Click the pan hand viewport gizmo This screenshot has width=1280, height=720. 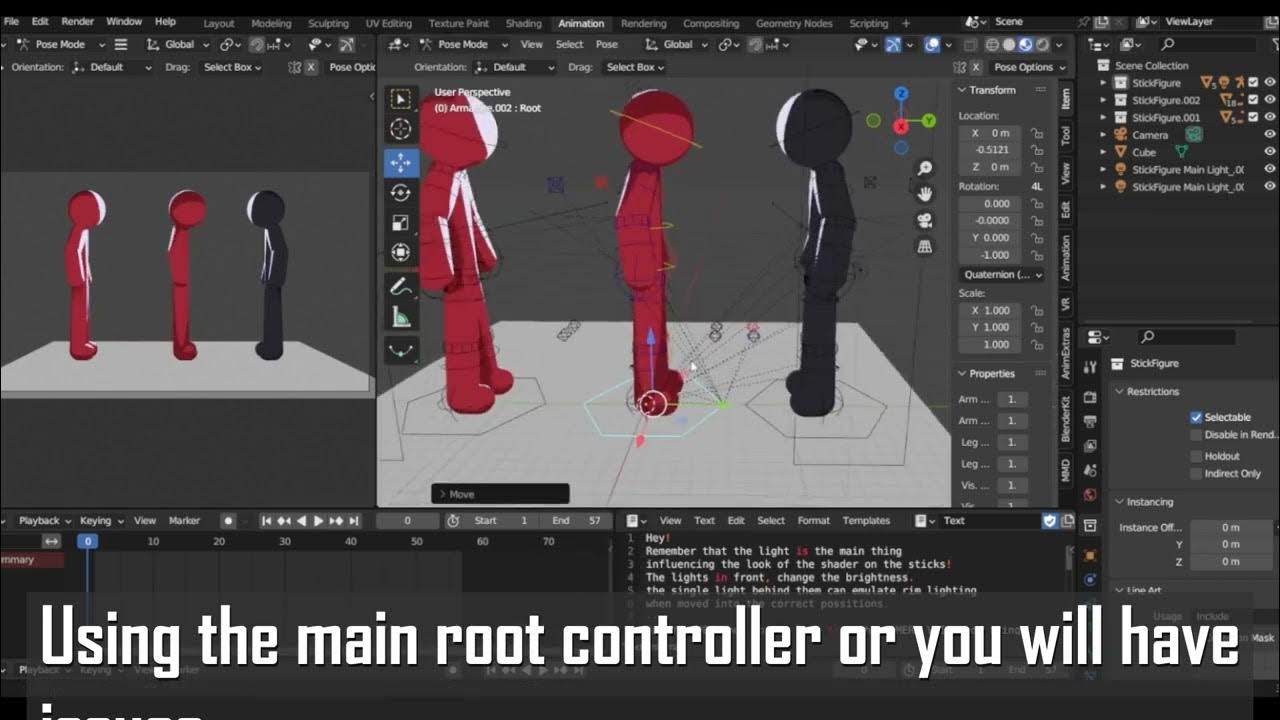(925, 194)
